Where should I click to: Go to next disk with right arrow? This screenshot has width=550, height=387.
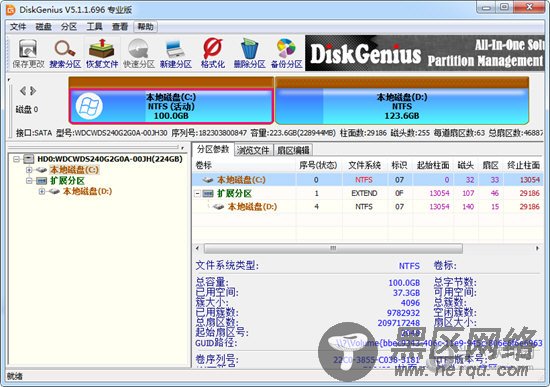point(33,91)
